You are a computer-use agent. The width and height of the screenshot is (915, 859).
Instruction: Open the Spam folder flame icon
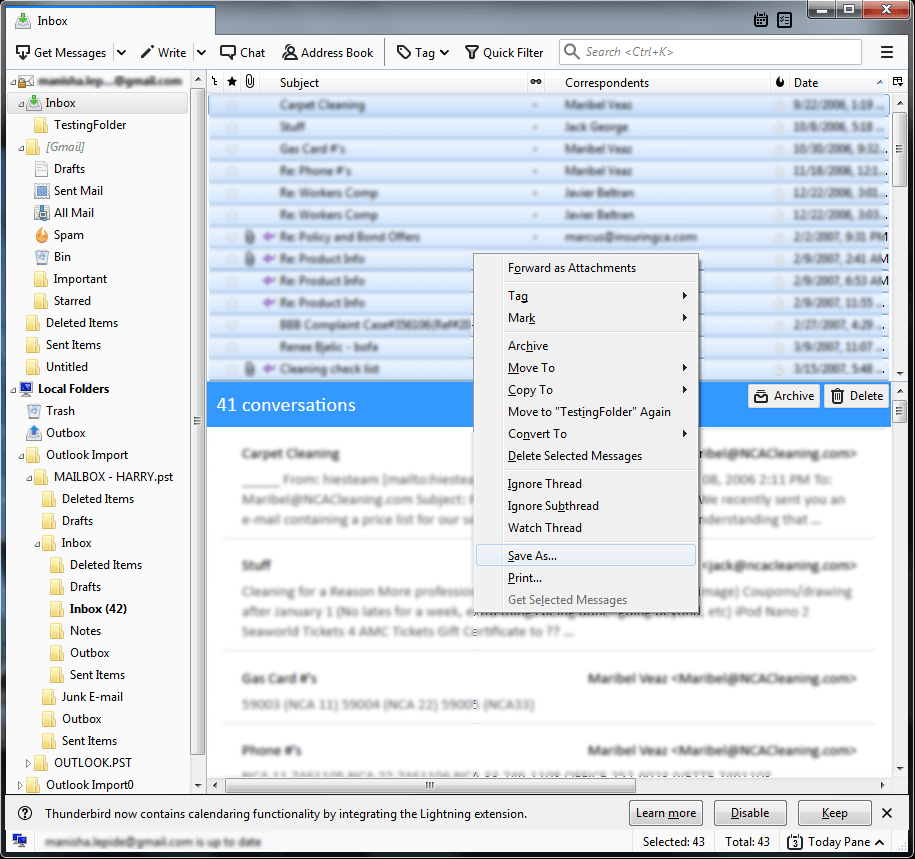pyautogui.click(x=41, y=235)
